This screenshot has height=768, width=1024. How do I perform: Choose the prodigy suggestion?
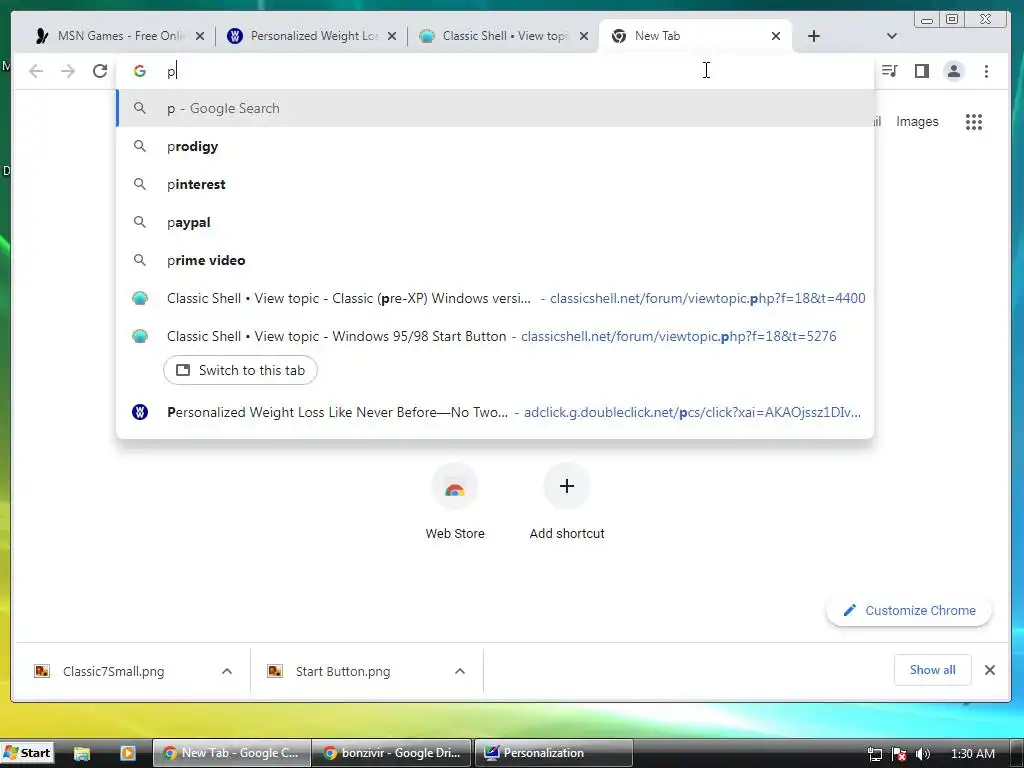coord(495,146)
